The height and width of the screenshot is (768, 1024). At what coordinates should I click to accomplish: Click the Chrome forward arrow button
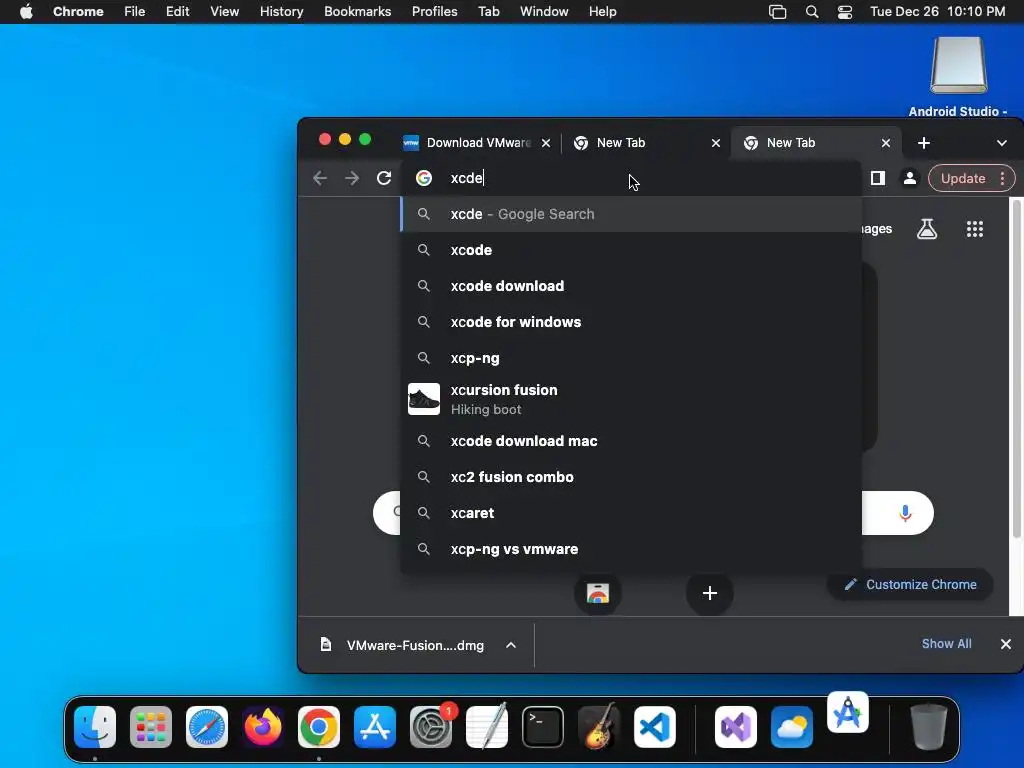[351, 178]
